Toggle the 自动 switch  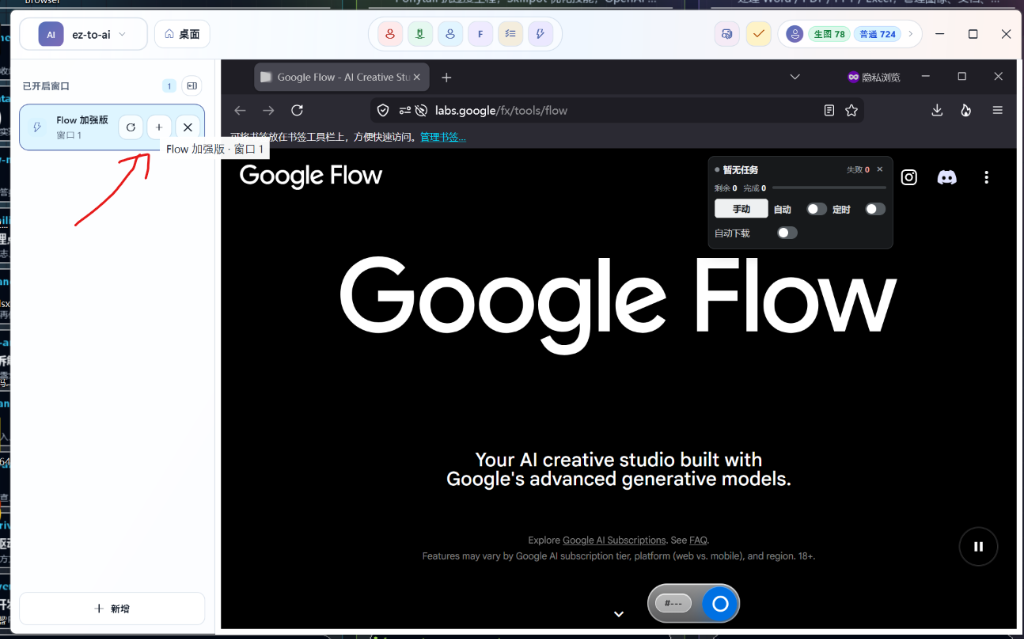coord(816,209)
